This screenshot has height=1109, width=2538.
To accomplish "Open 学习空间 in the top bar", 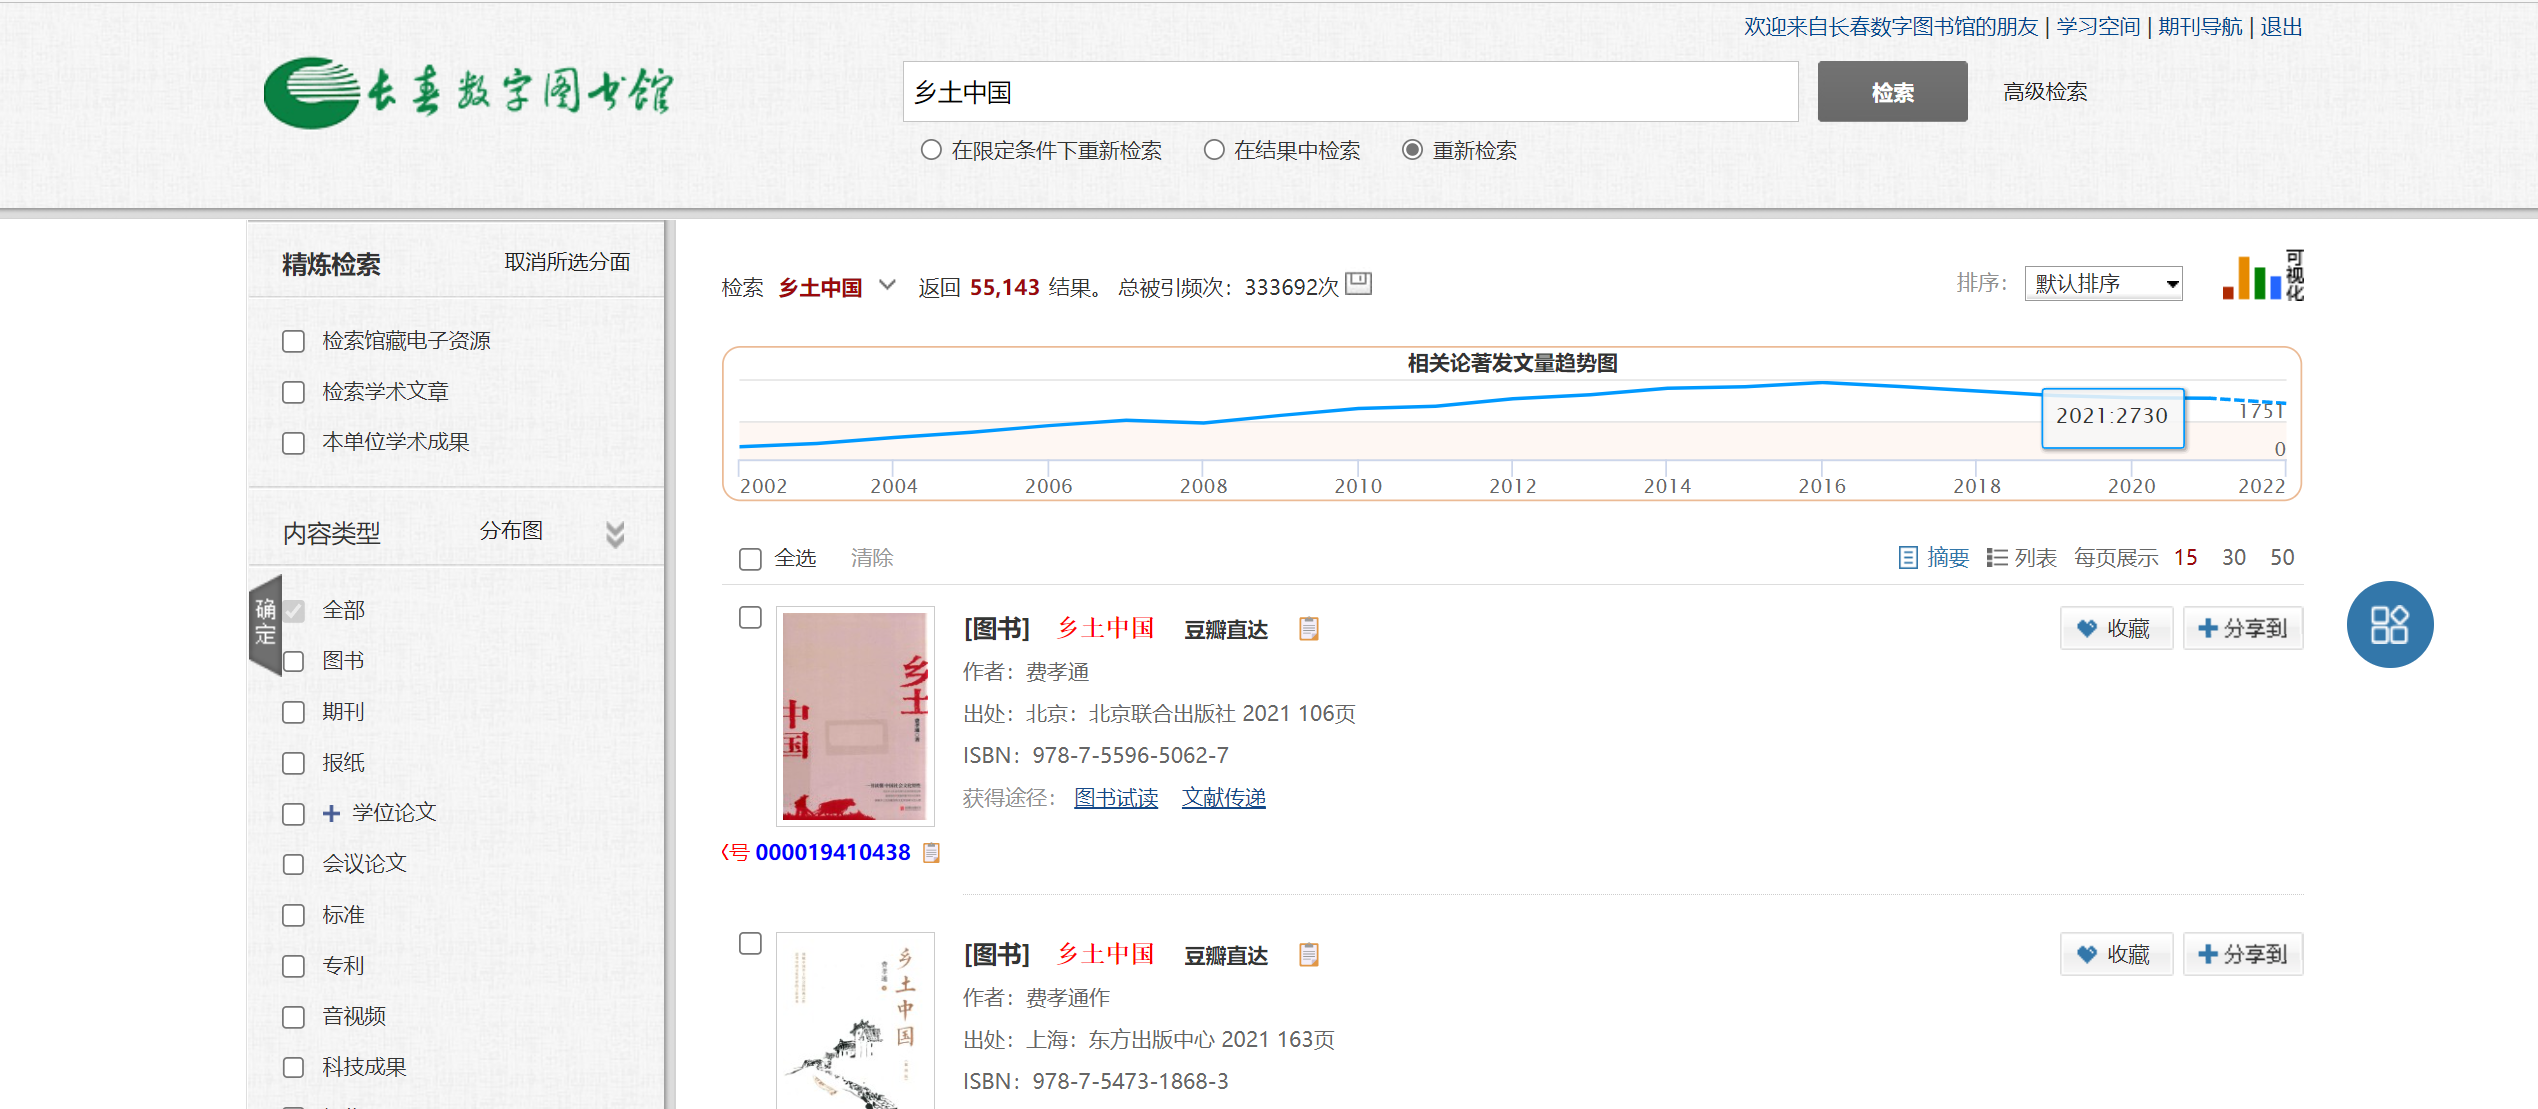I will coord(2097,27).
